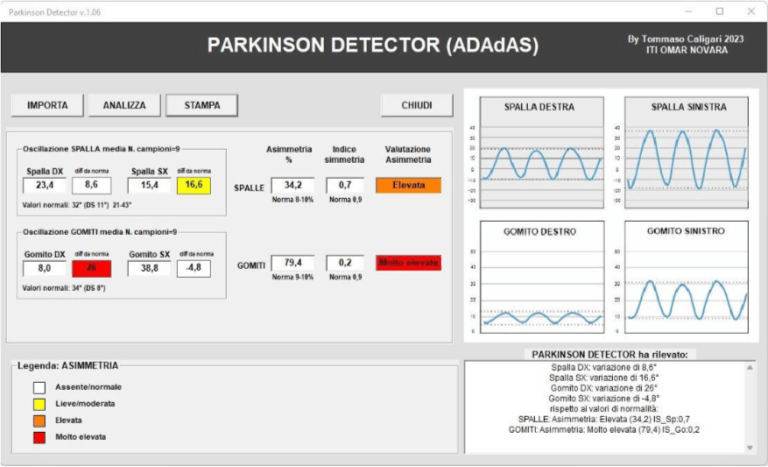Close the Parkinson Detector window
This screenshot has height=467, width=768.
click(x=751, y=11)
